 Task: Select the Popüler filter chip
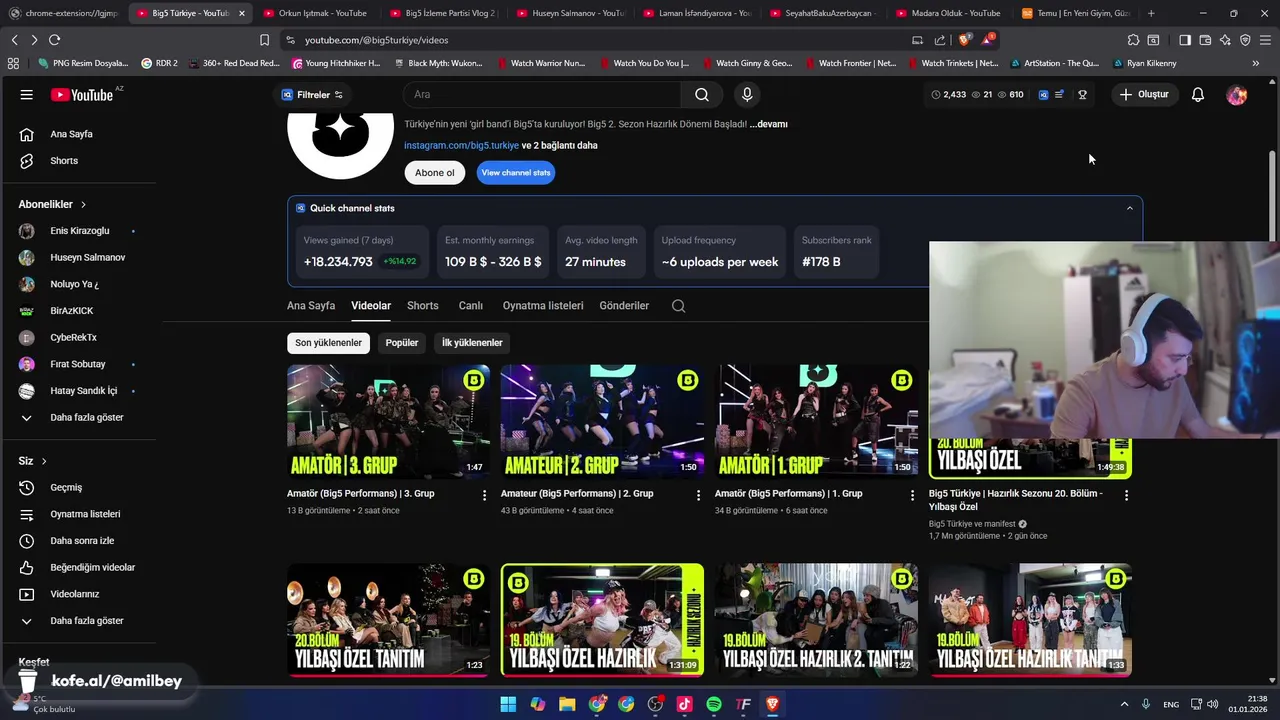click(x=402, y=343)
